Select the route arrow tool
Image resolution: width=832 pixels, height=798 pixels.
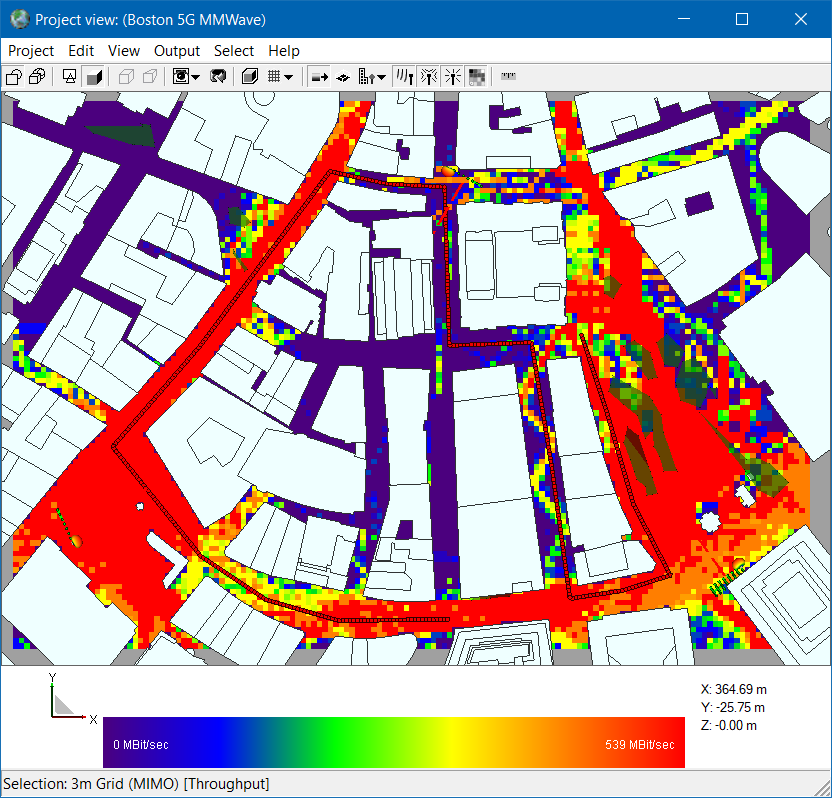(321, 76)
